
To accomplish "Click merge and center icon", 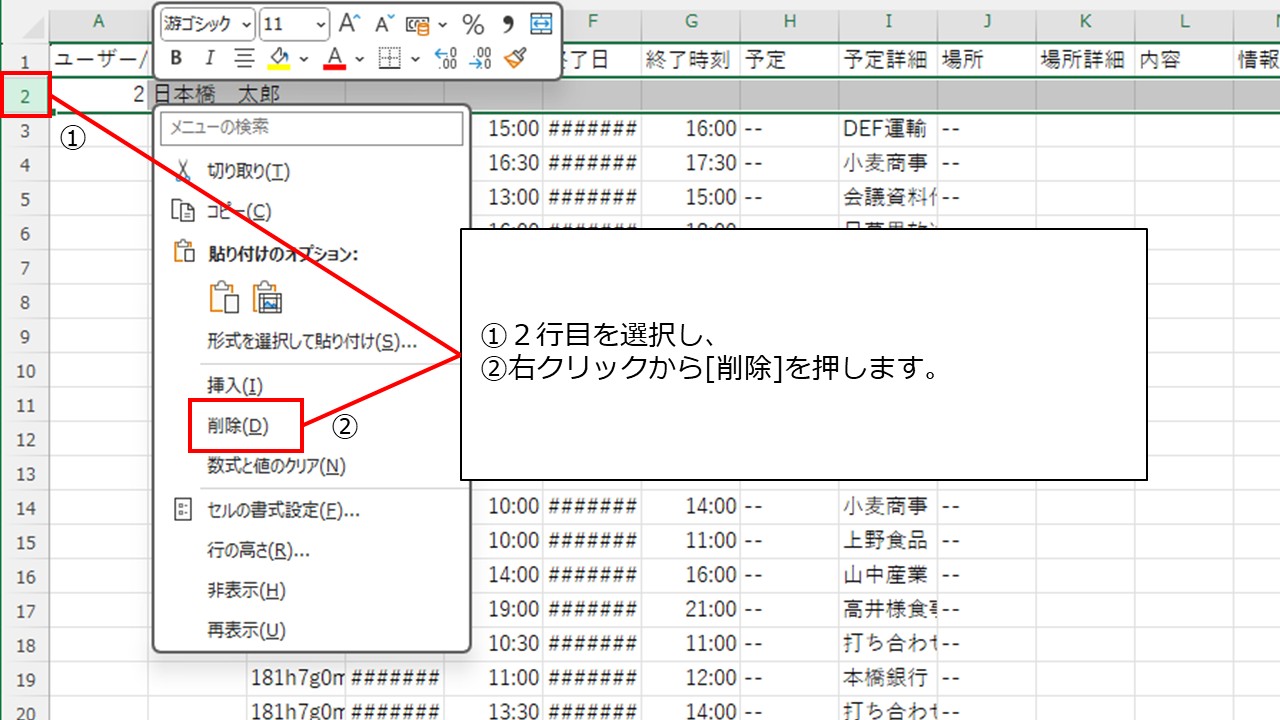I will point(541,24).
